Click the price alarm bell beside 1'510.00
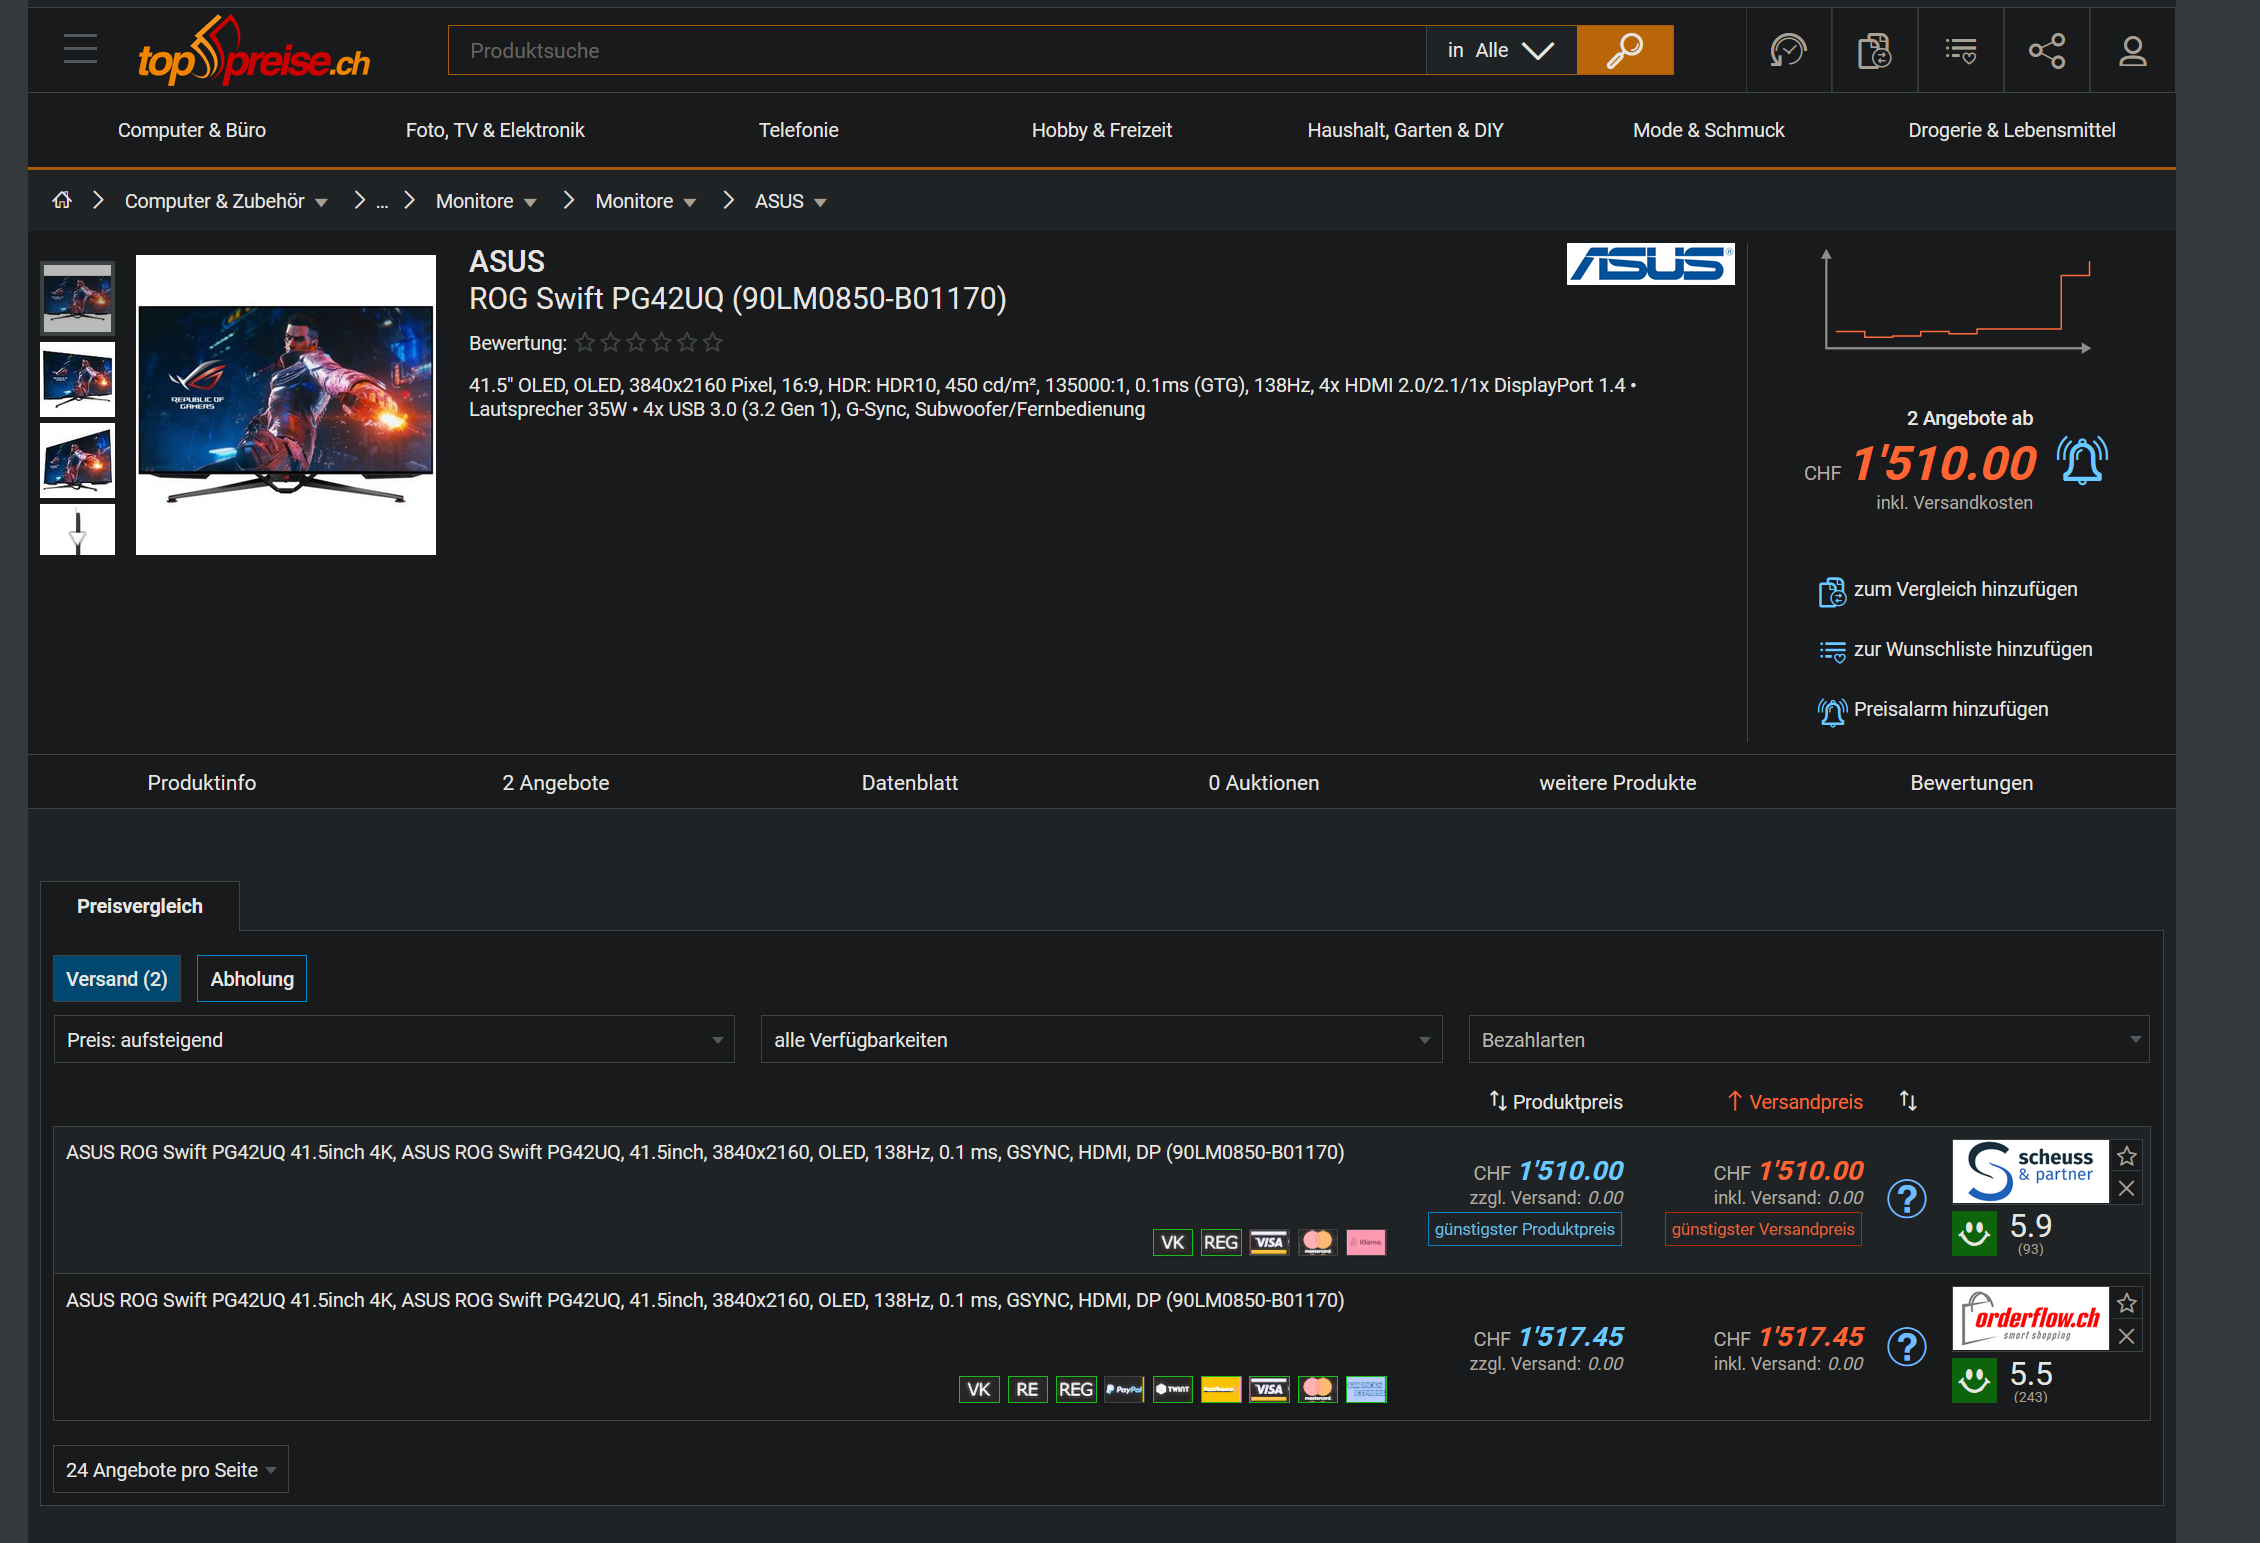 (2082, 461)
